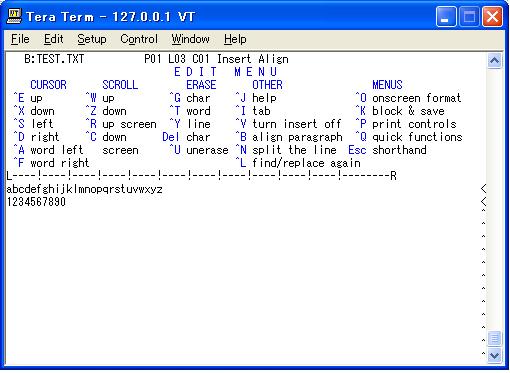Viewport: 510px width, 373px height.
Task: Click the '^X down' cursor entry
Action: pos(34,111)
